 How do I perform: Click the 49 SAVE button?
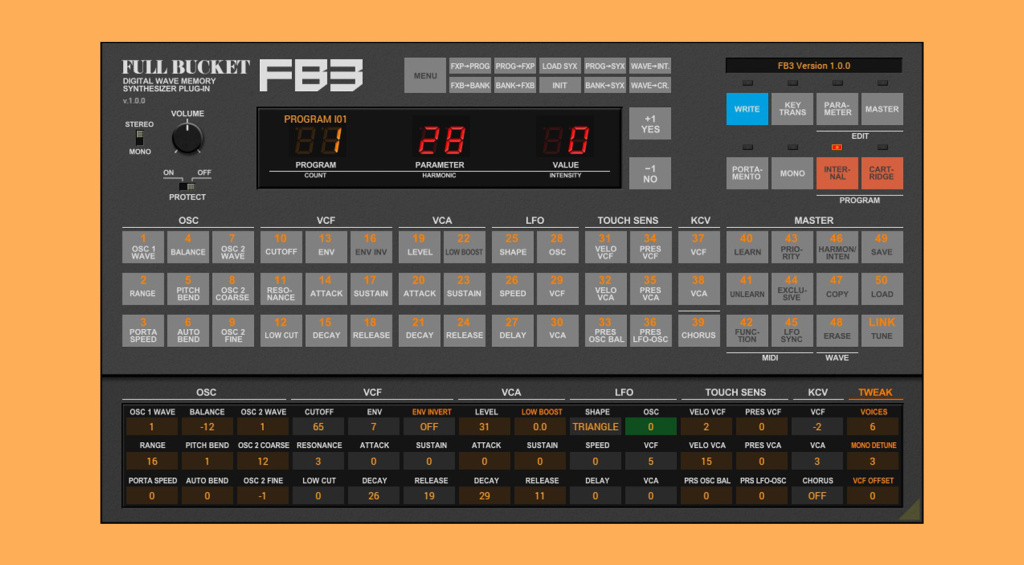click(882, 247)
